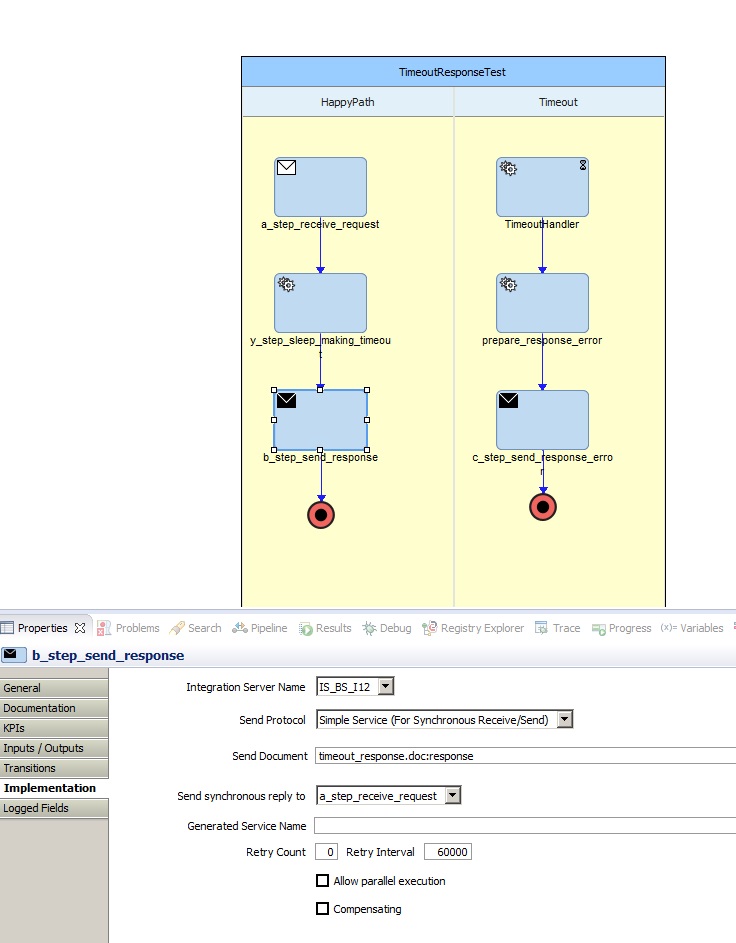The height and width of the screenshot is (943, 736).
Task: Select the c_step_send_response_error step box
Action: pyautogui.click(x=542, y=420)
